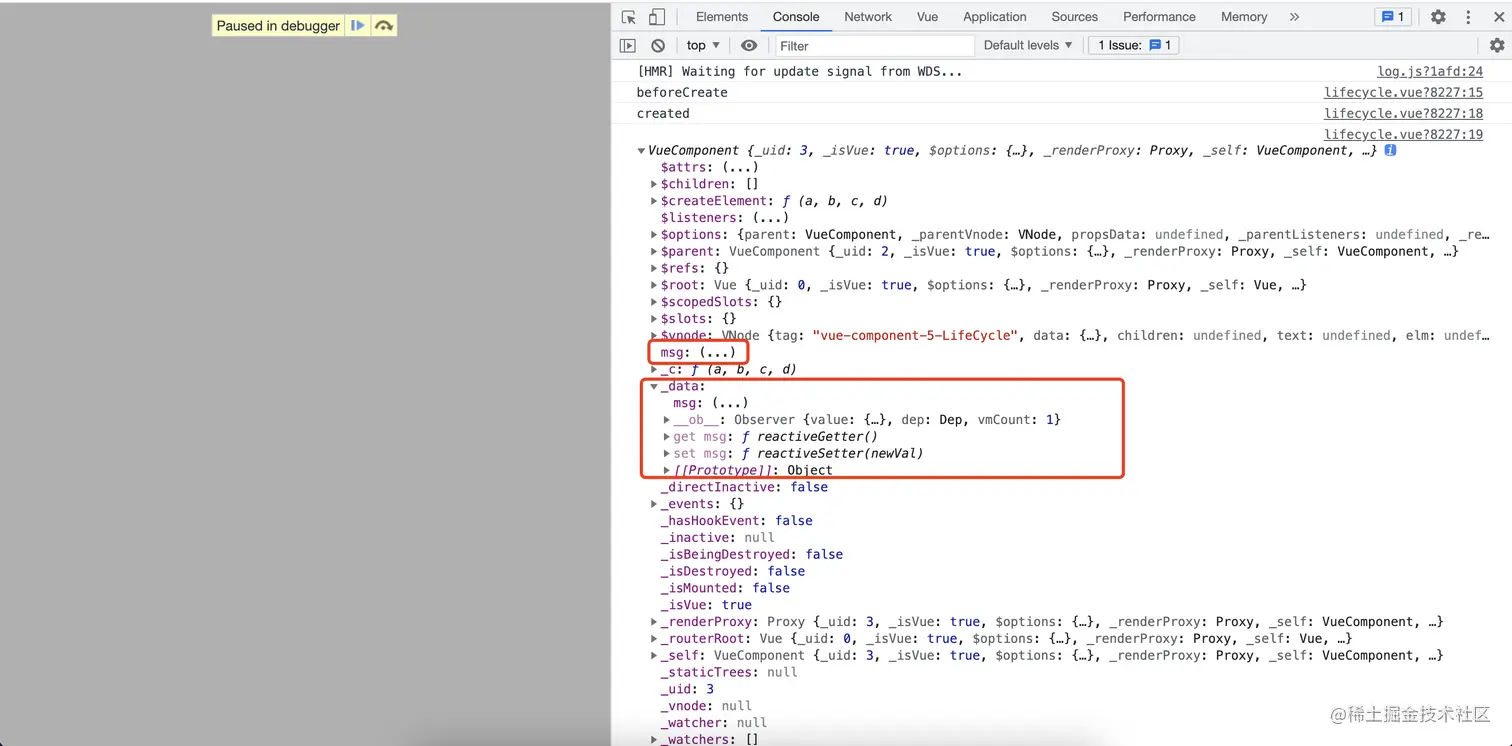The width and height of the screenshot is (1512, 746).
Task: Invoke the msg getter inside _data
Action: (729, 403)
